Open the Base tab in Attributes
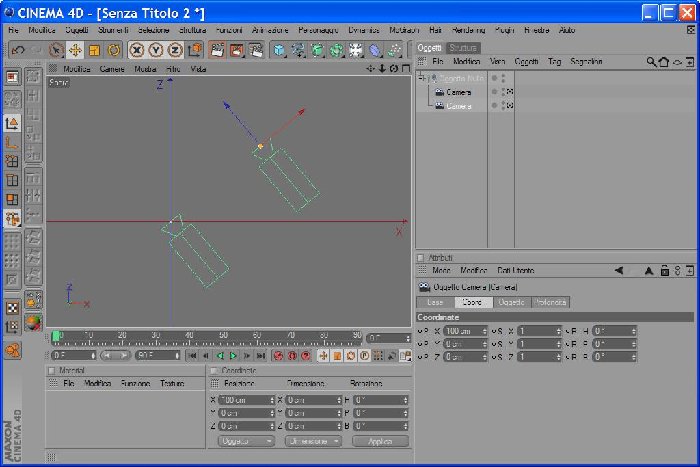Screen dimensions: 700x467 [435, 302]
